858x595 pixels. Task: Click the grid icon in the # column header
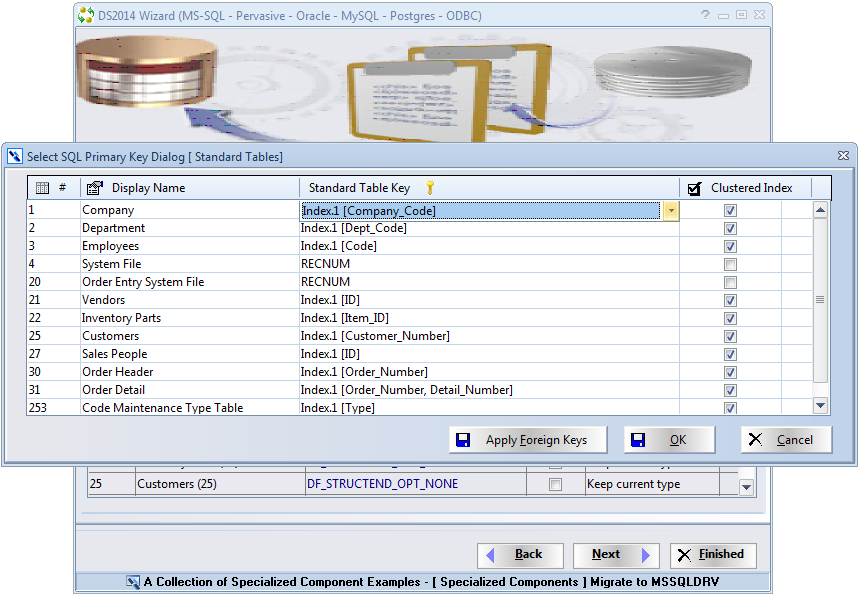[42, 187]
